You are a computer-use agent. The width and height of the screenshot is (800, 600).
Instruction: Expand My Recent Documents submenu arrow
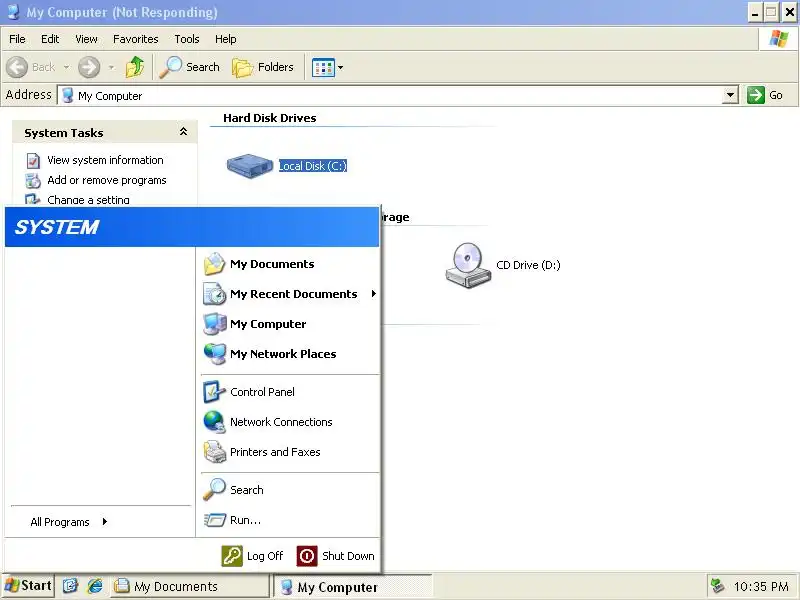374,293
